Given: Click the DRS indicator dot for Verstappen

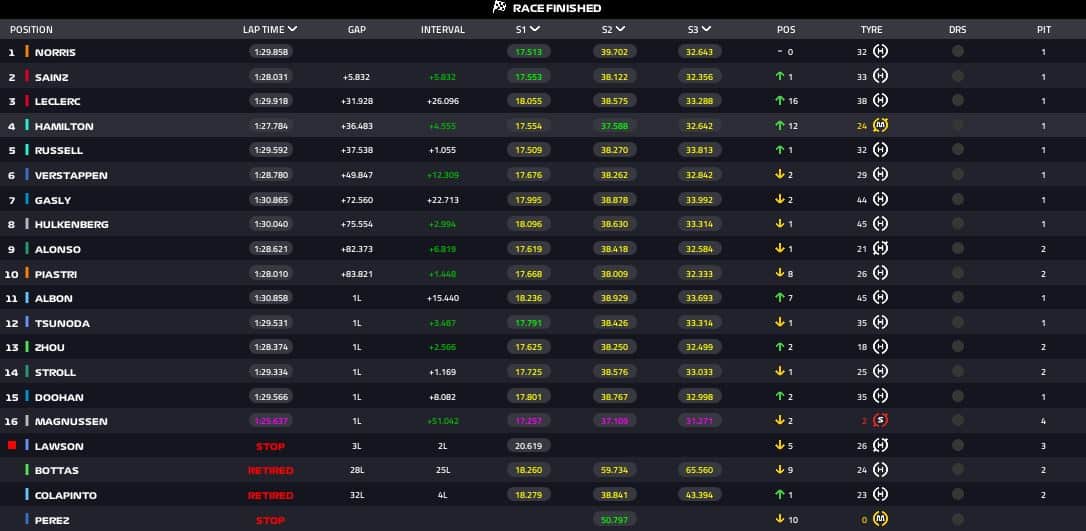Looking at the screenshot, I should point(958,174).
